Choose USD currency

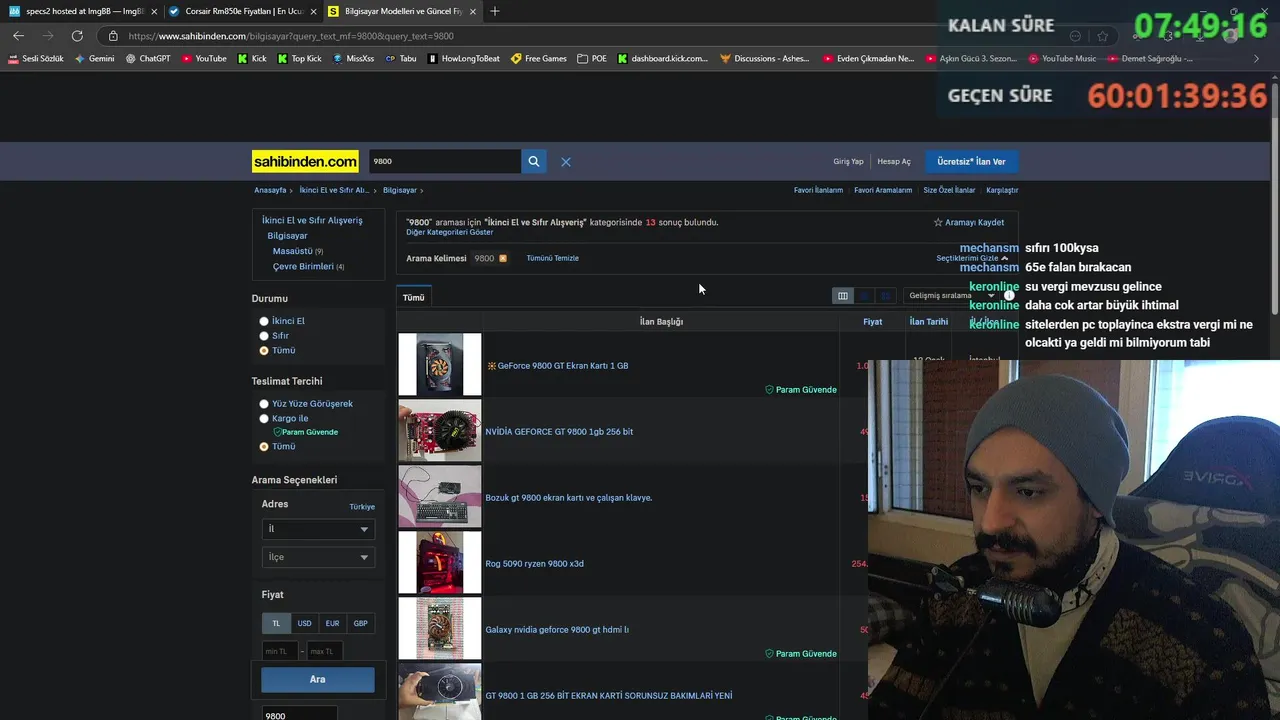pyautogui.click(x=304, y=623)
